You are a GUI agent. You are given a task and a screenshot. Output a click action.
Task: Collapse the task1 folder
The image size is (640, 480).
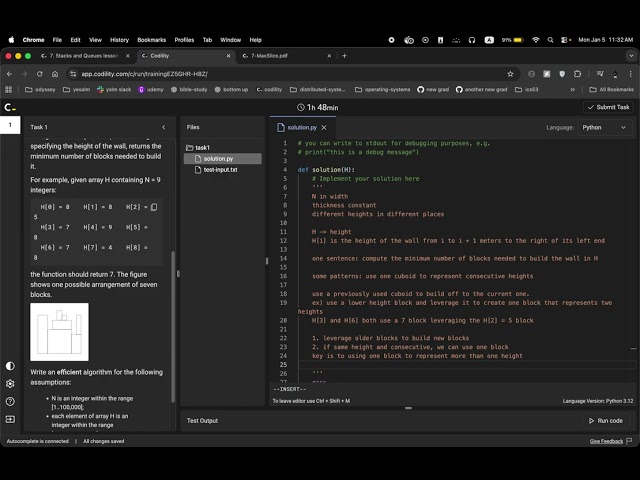tap(198, 148)
